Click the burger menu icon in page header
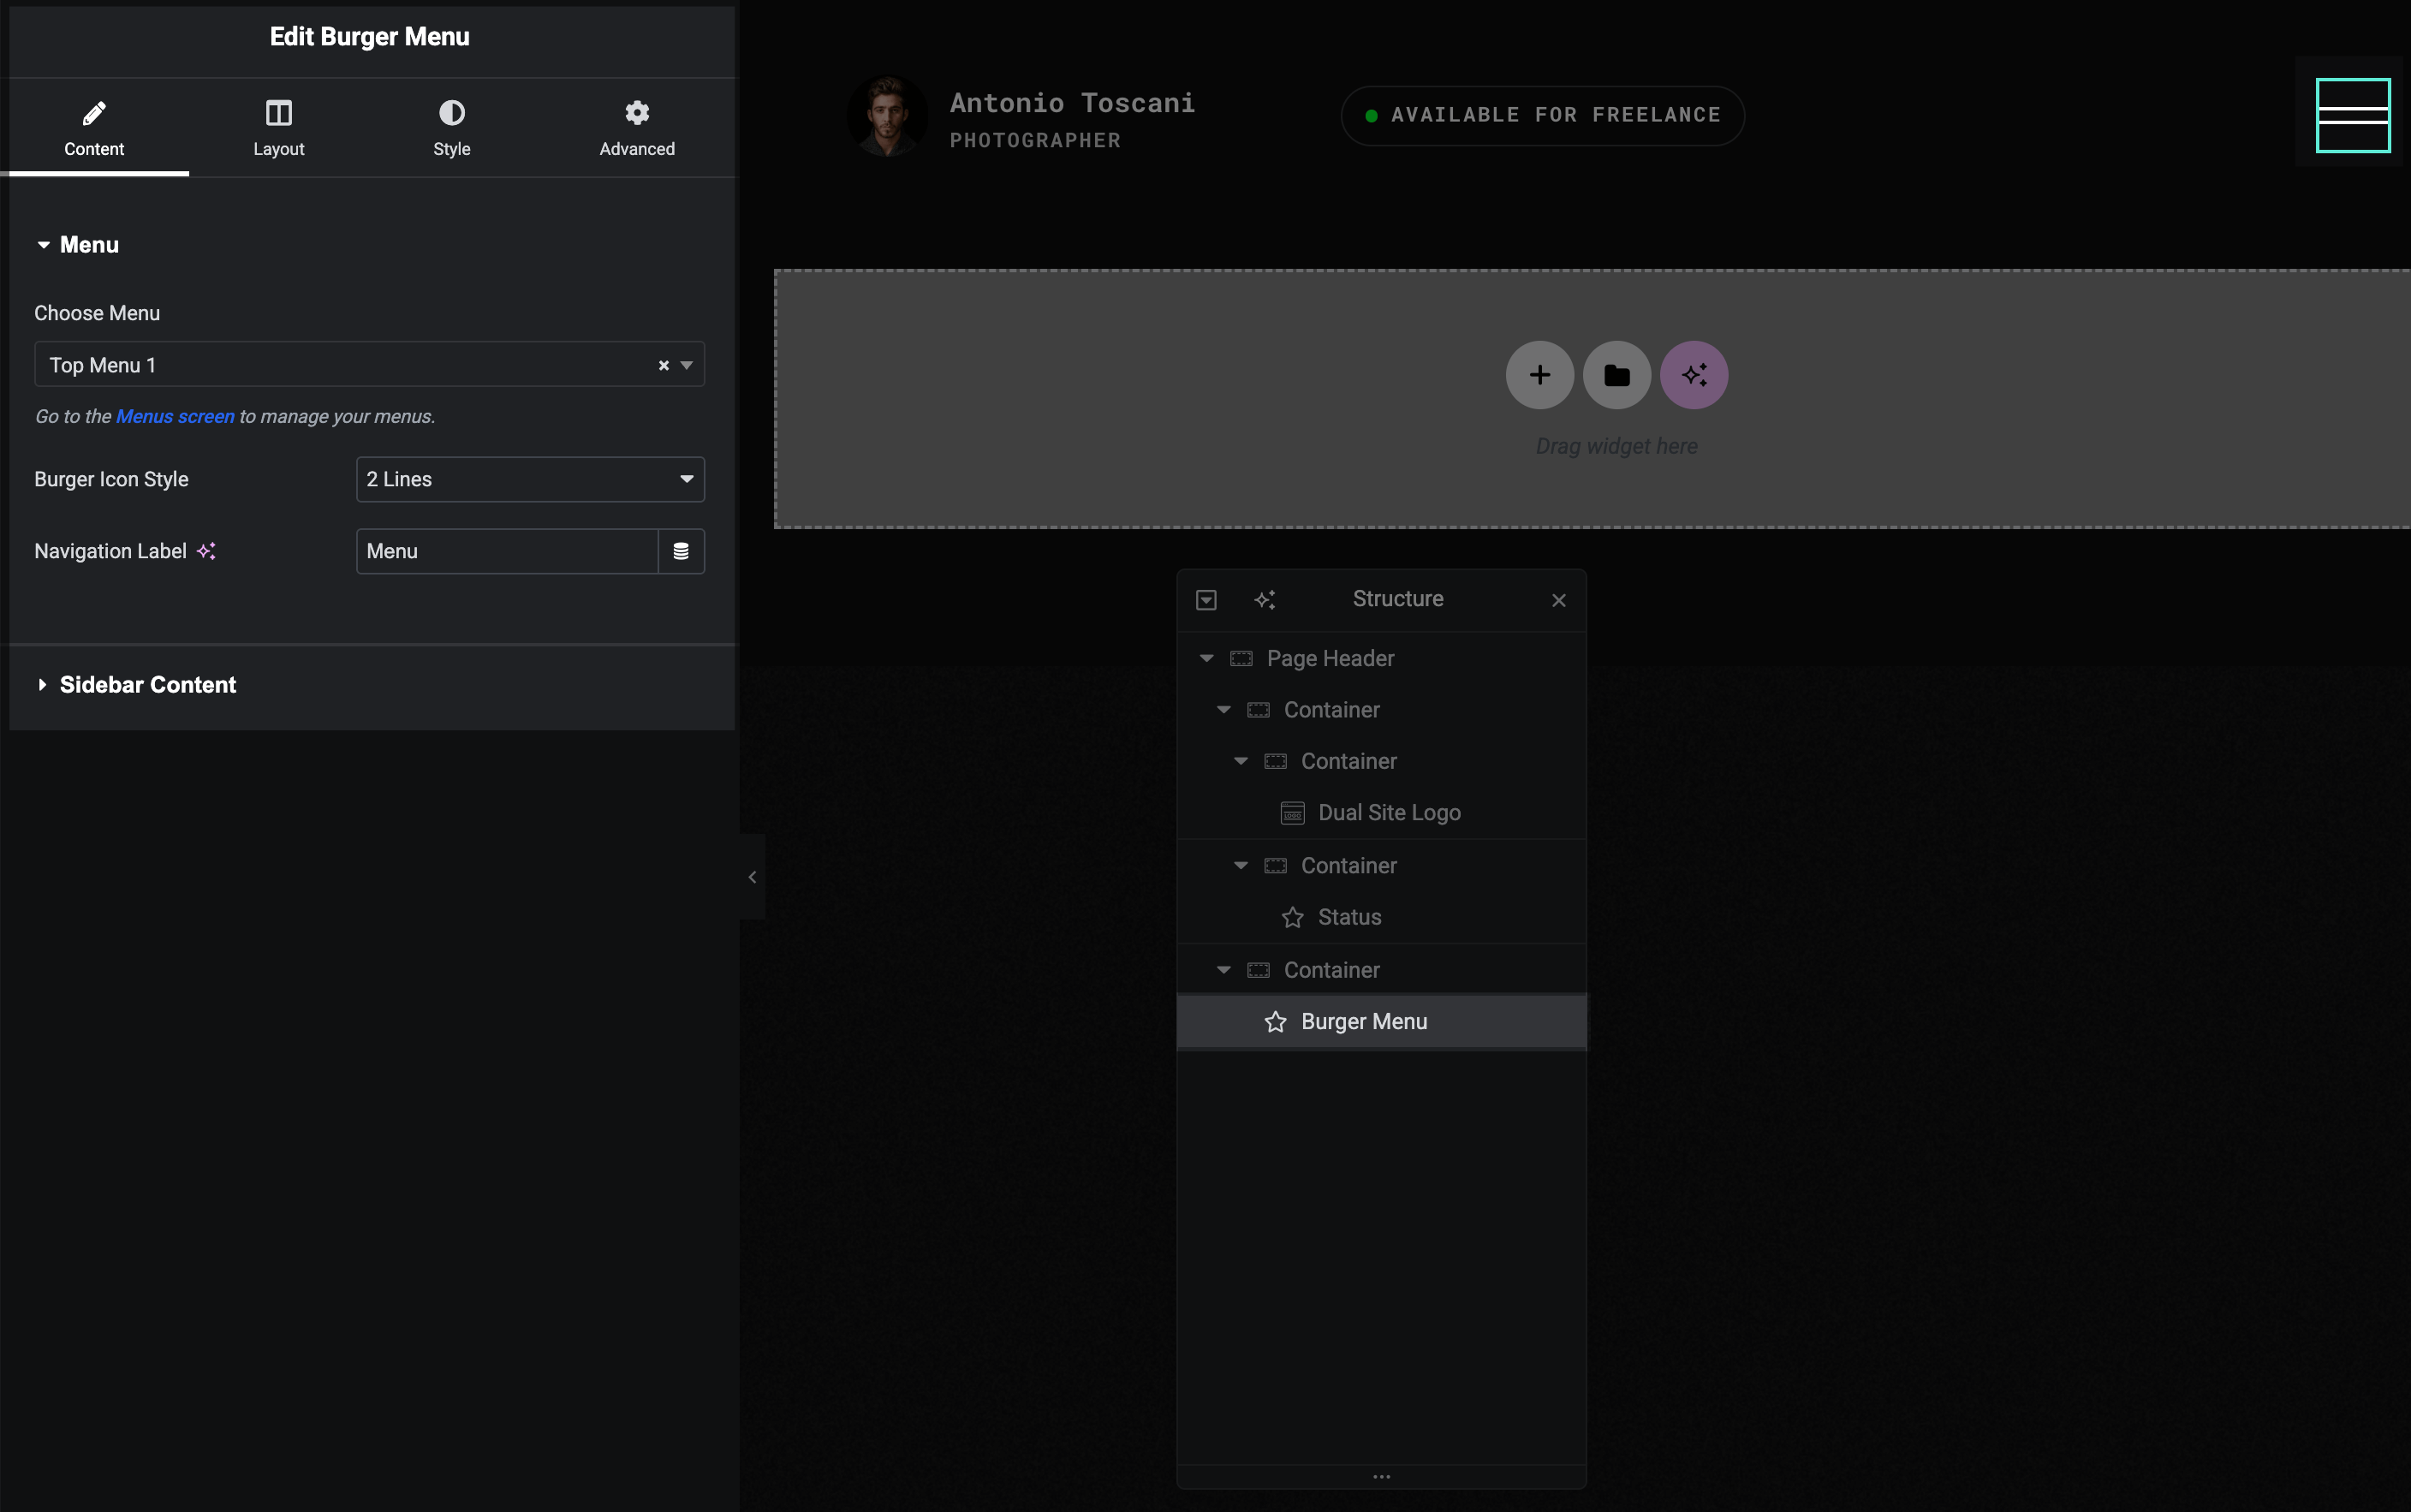Screen dimensions: 2411x1512 (2352, 115)
